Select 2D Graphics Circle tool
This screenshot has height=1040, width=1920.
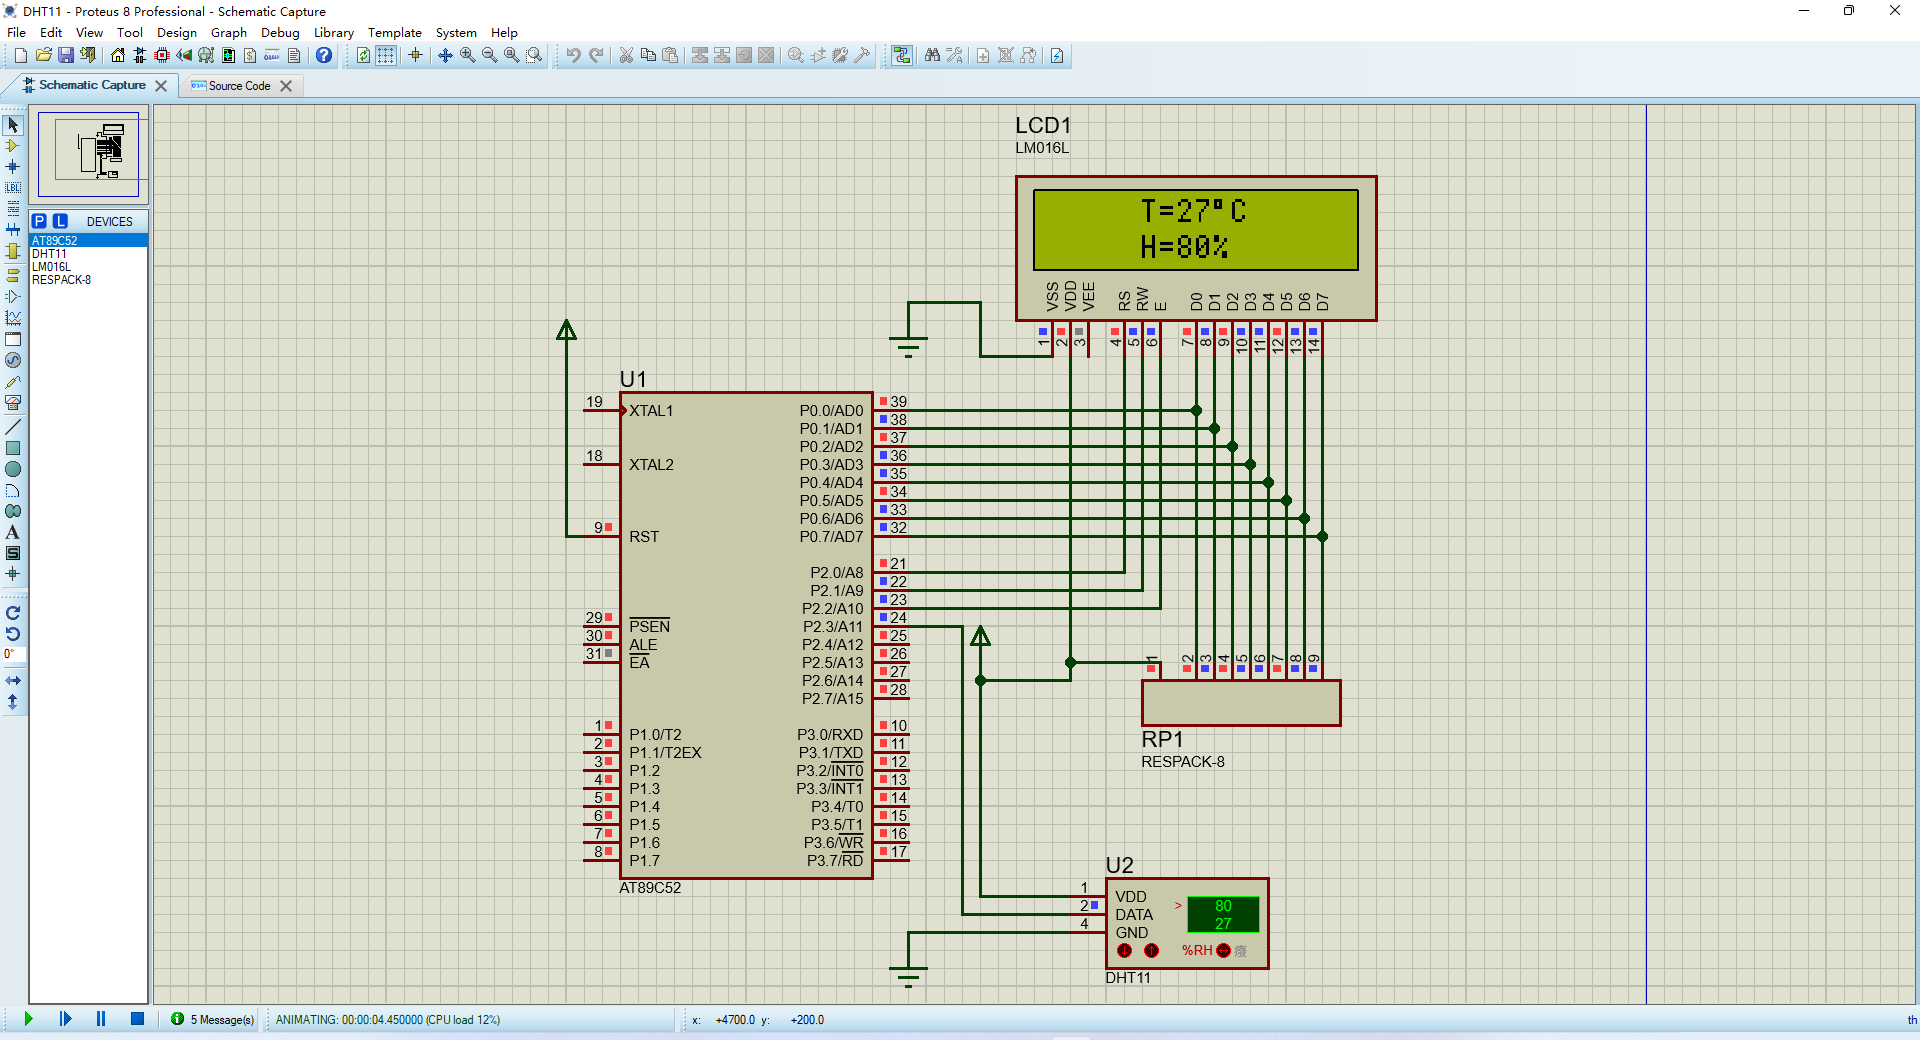pyautogui.click(x=13, y=469)
